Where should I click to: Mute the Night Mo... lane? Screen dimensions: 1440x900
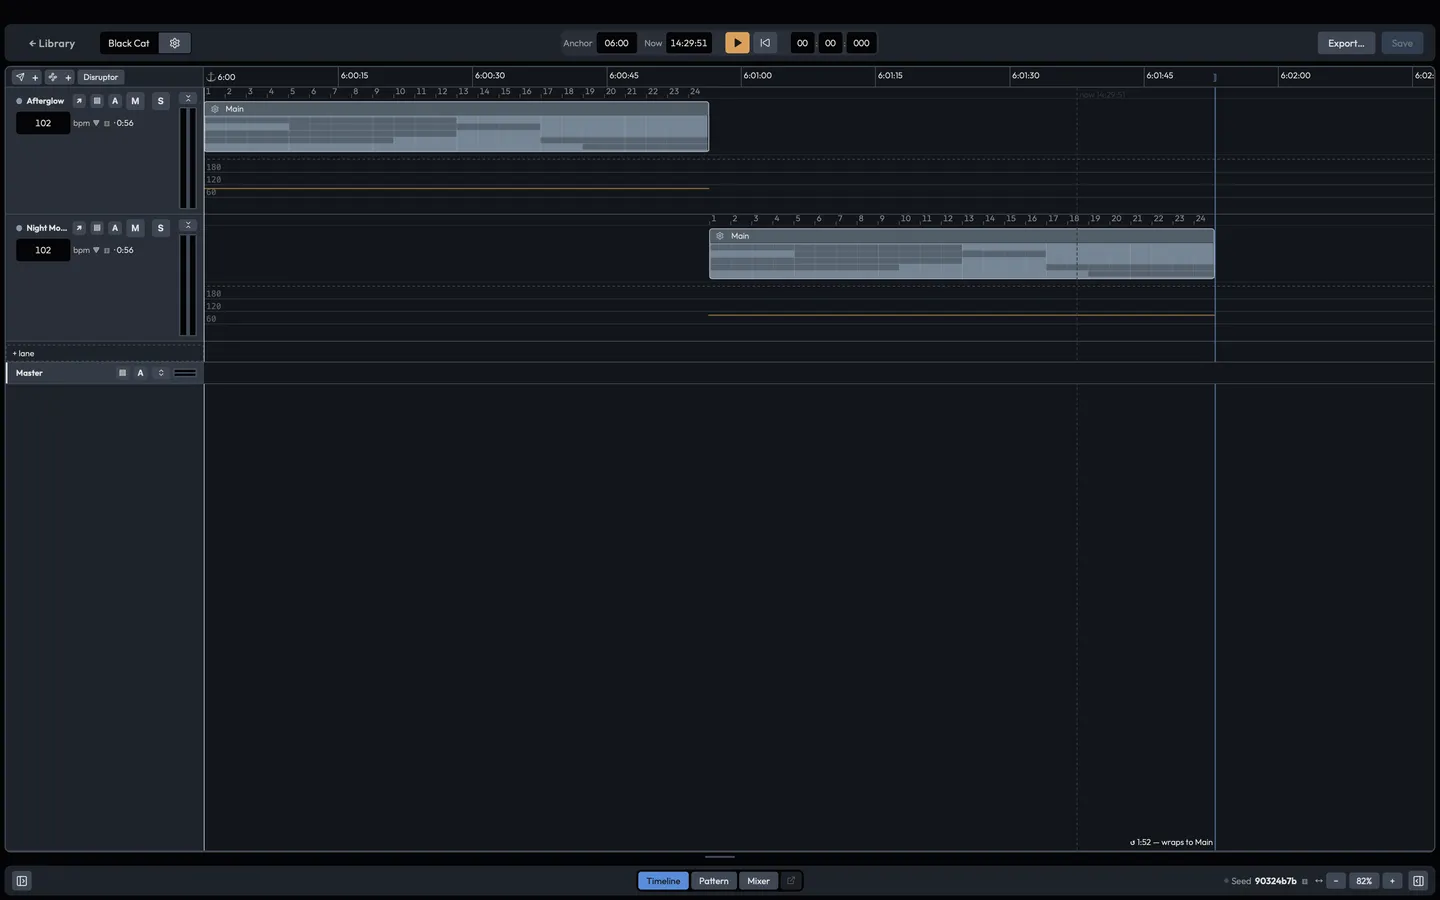(136, 228)
